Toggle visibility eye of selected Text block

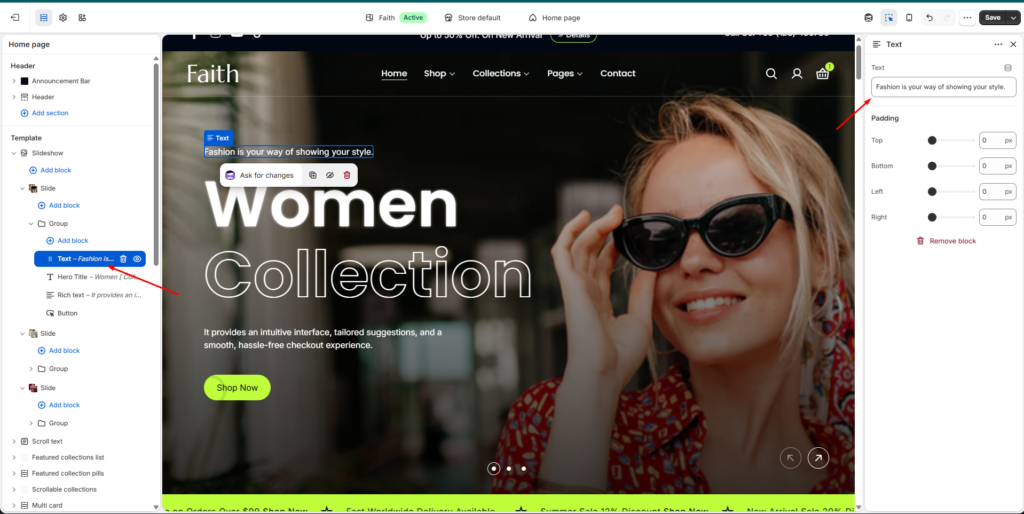click(137, 259)
